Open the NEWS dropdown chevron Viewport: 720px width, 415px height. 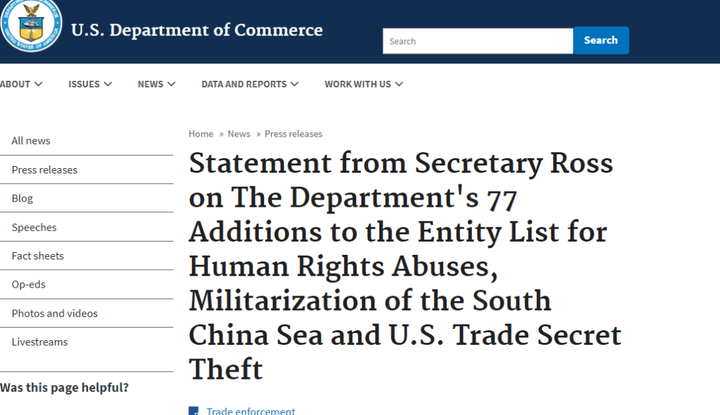pyautogui.click(x=171, y=84)
